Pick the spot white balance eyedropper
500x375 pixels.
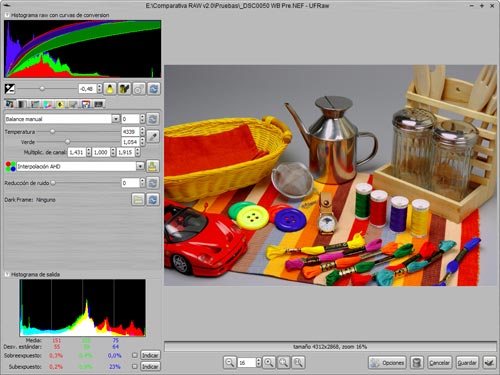point(153,136)
